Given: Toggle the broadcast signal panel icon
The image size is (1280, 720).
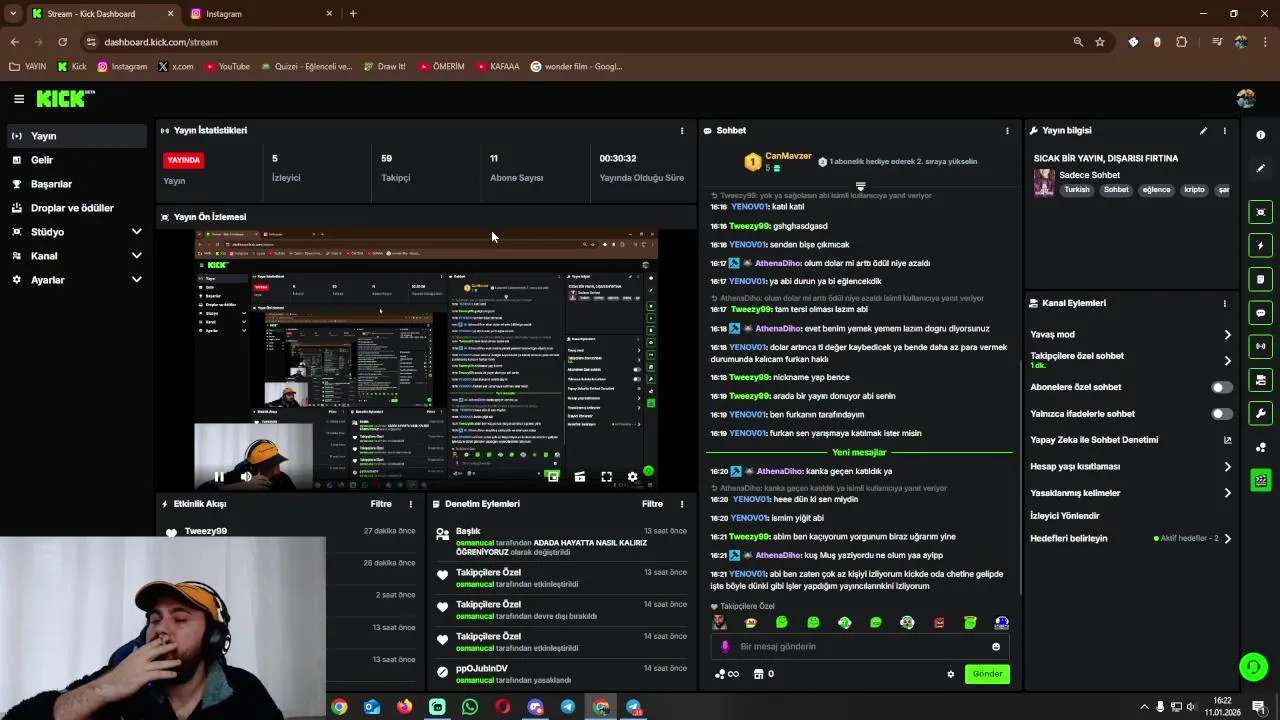Looking at the screenshot, I should pos(1260,346).
